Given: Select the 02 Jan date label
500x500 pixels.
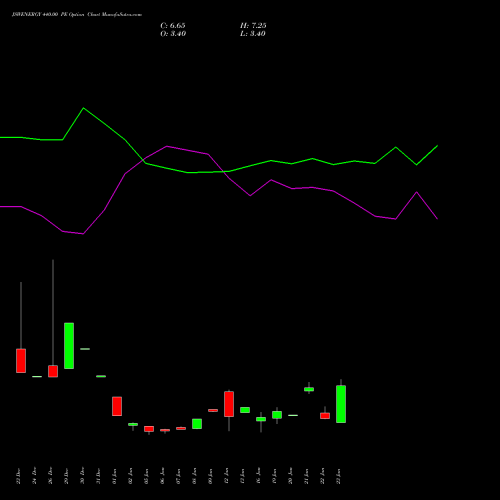Looking at the screenshot, I should [x=130, y=476].
